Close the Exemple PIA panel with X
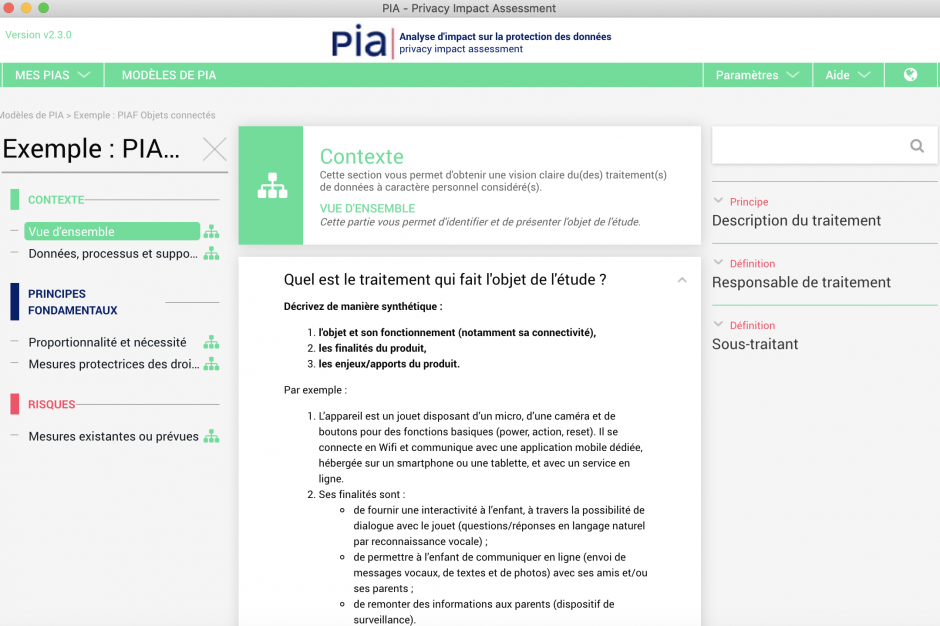 click(x=215, y=149)
